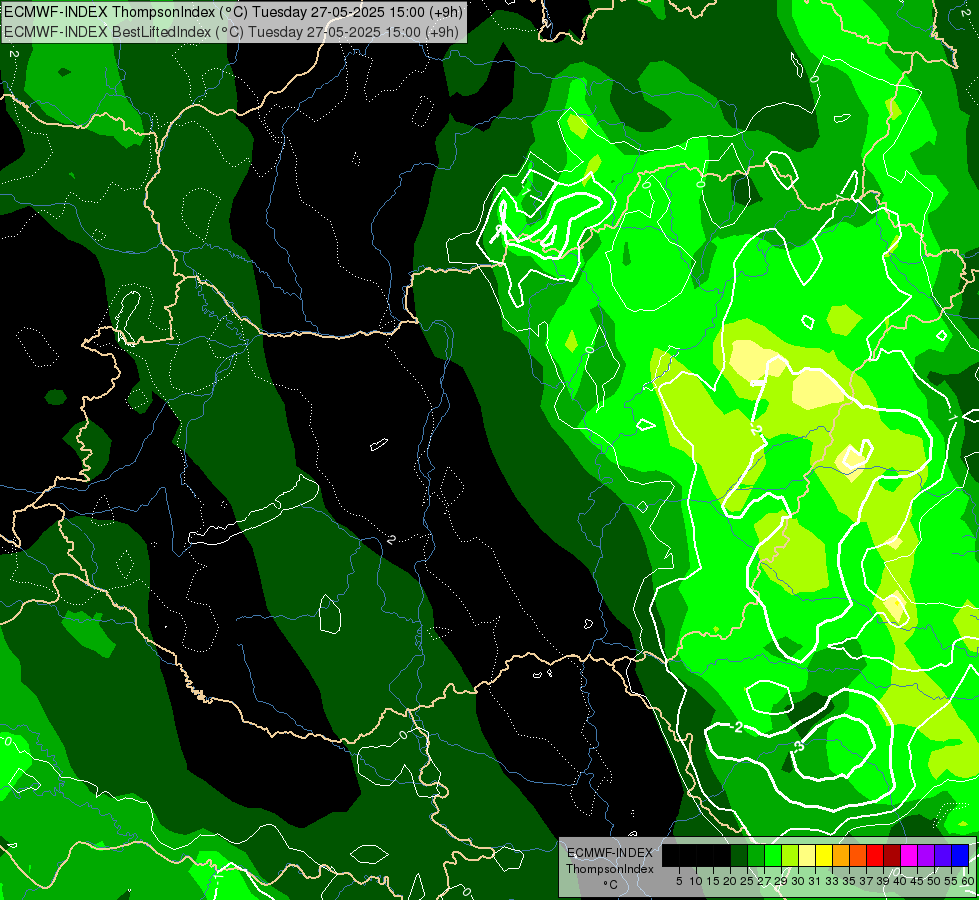Click the legend tick value 30
The width and height of the screenshot is (979, 900).
pos(798,881)
